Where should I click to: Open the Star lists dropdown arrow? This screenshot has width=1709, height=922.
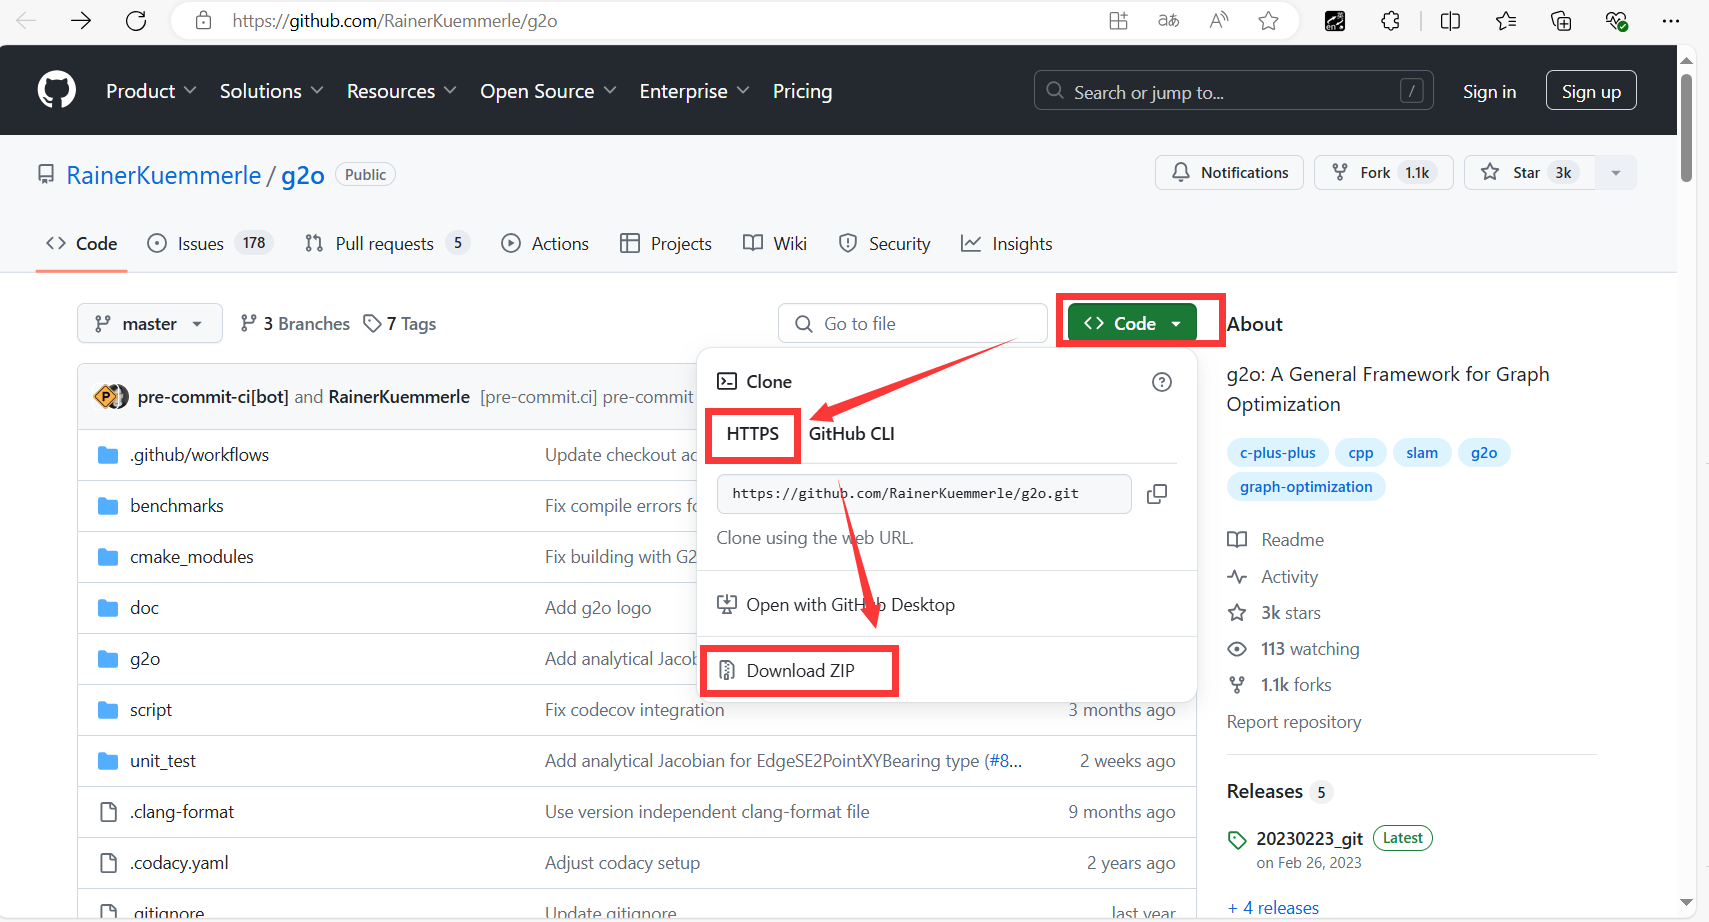coord(1616,173)
